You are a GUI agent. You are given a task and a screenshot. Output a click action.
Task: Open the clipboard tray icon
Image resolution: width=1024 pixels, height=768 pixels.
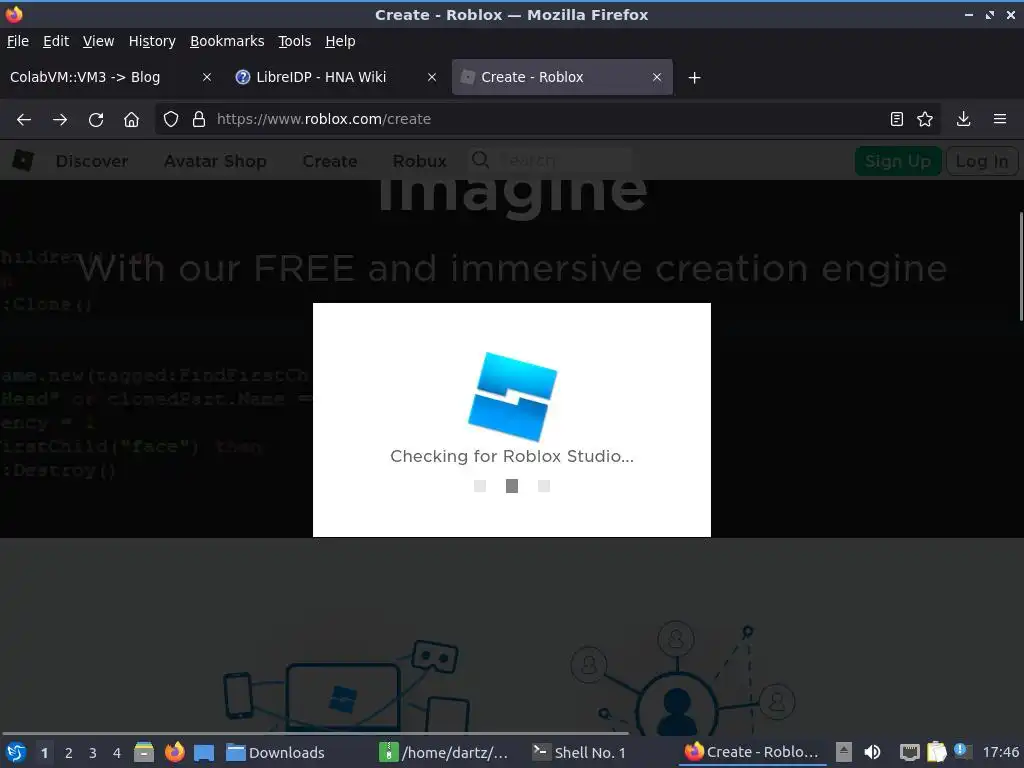click(936, 752)
